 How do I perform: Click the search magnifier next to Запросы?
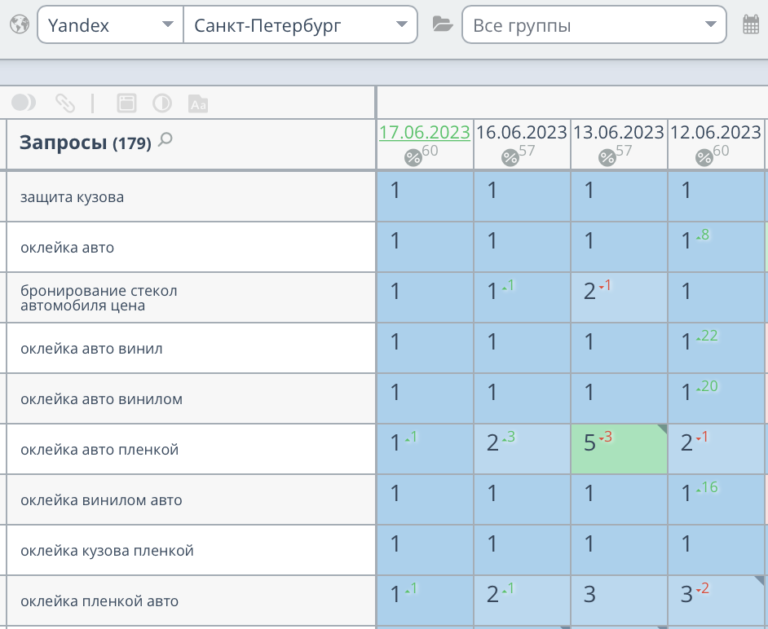pos(166,141)
